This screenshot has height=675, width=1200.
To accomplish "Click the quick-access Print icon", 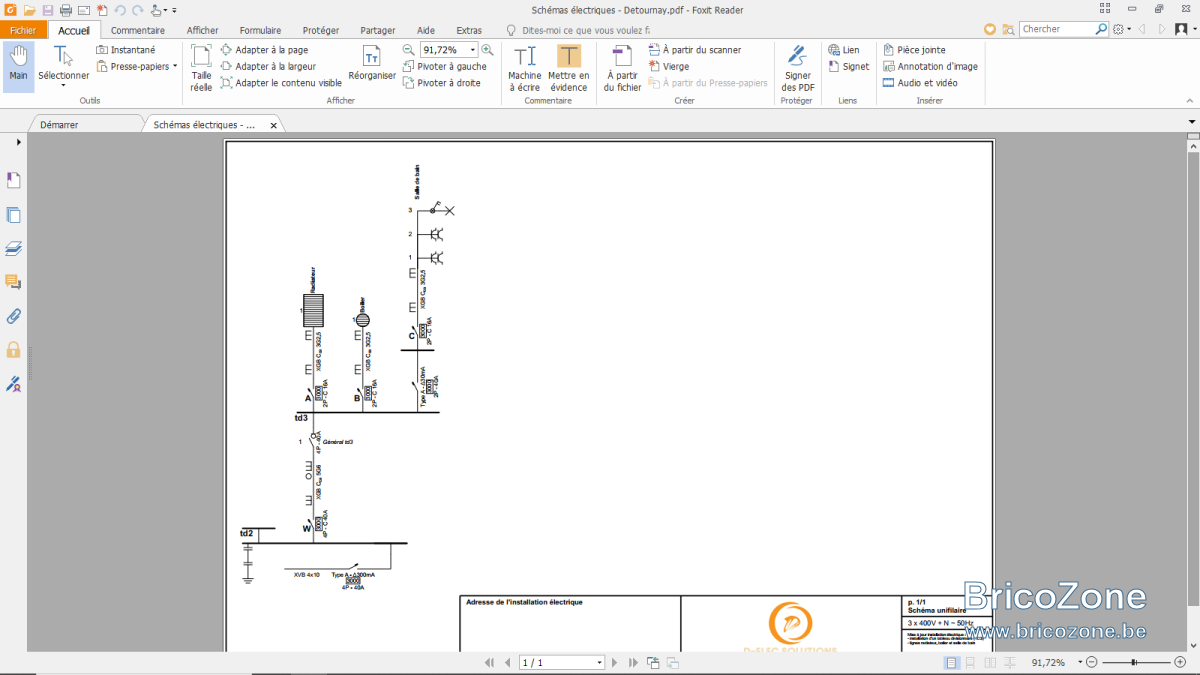I will [x=65, y=10].
